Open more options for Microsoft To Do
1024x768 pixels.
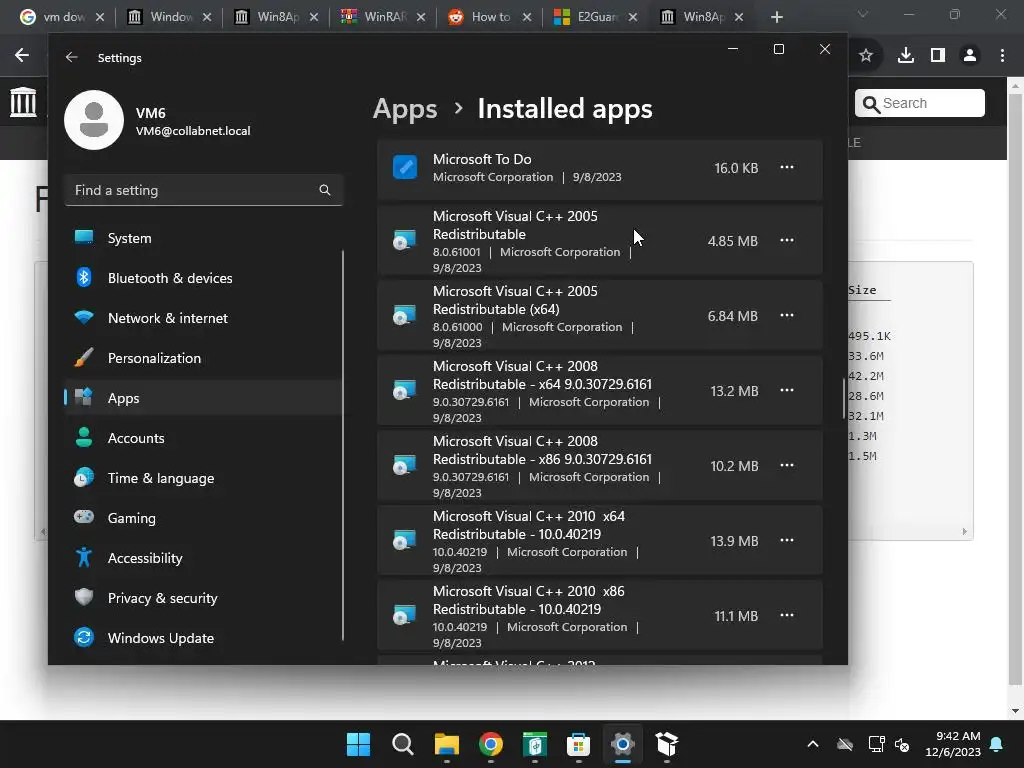point(787,167)
